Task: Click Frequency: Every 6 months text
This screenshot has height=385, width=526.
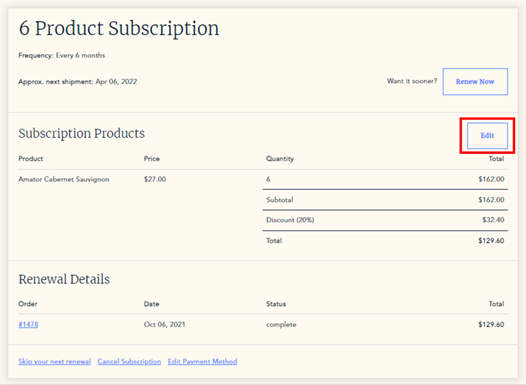Action: click(62, 55)
